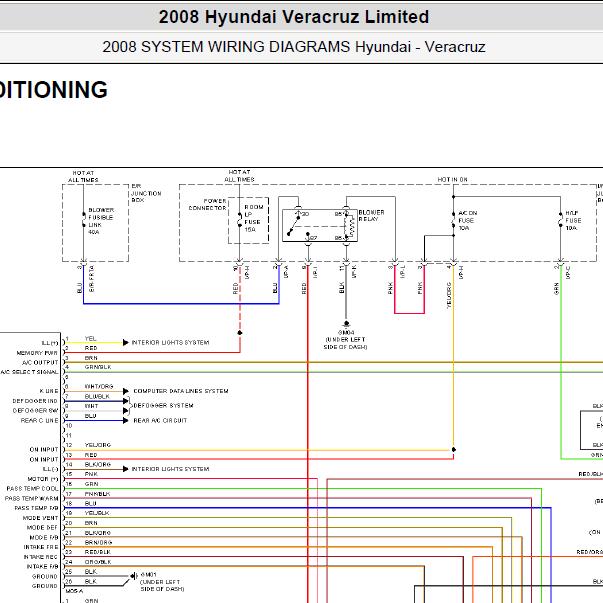Select the 'PASS TEMP COOL' pin label
The image size is (603, 603).
[32, 488]
